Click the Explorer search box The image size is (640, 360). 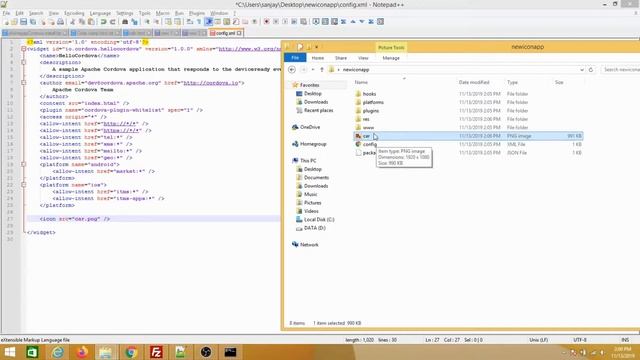(x=620, y=70)
